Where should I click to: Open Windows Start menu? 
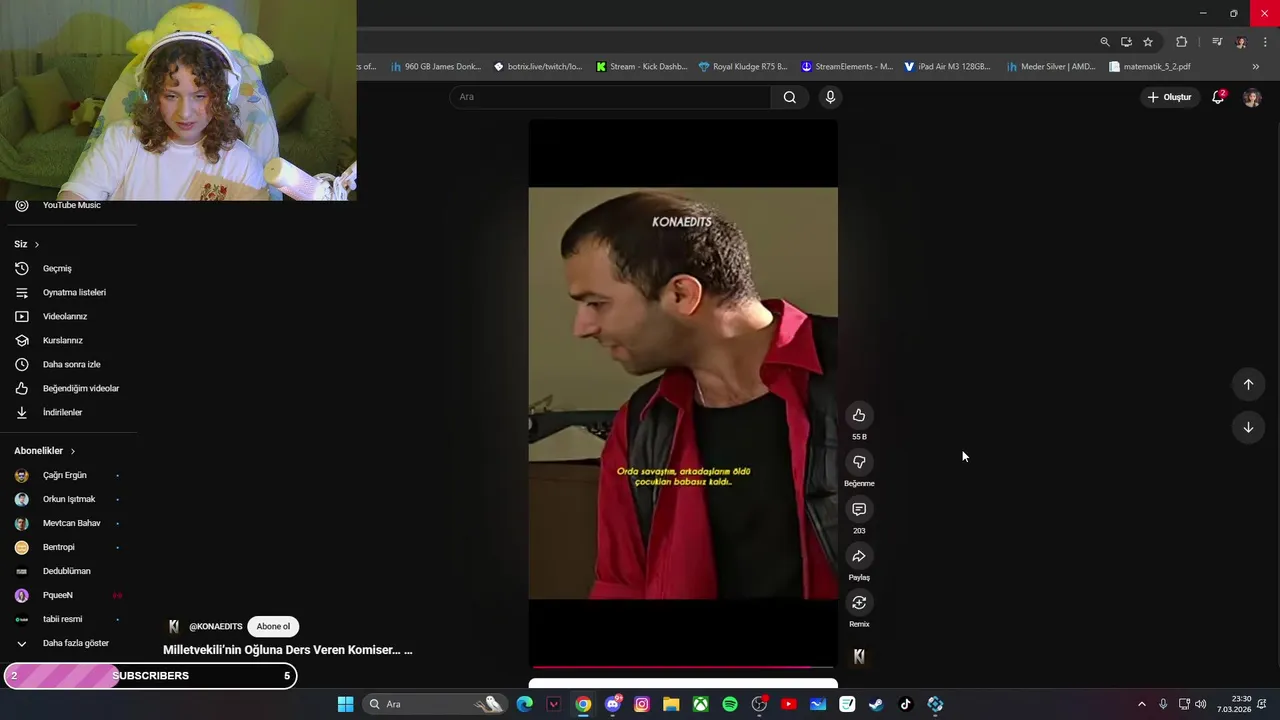[x=345, y=704]
